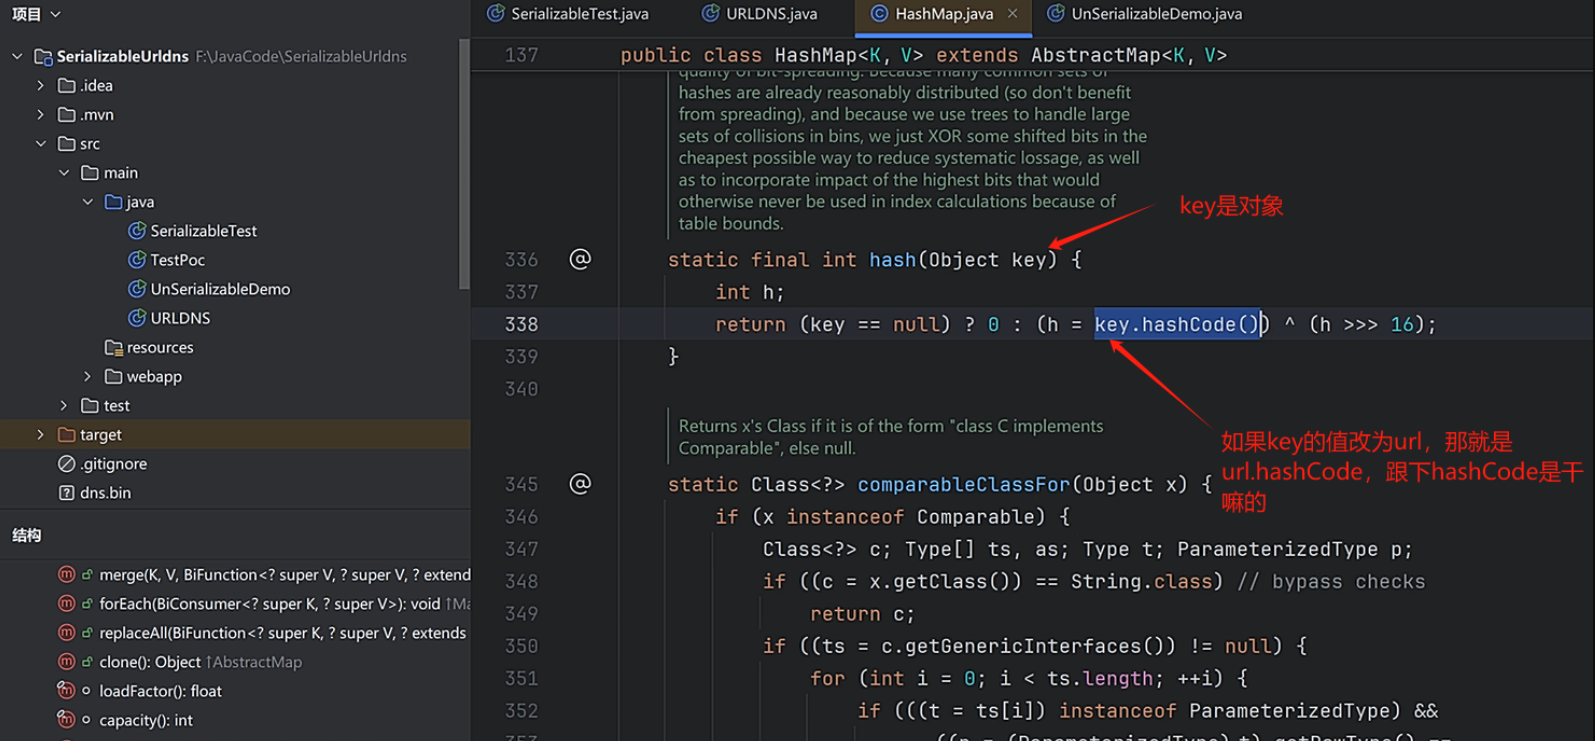Click the .gitignore file icon
The width and height of the screenshot is (1595, 741).
point(67,464)
